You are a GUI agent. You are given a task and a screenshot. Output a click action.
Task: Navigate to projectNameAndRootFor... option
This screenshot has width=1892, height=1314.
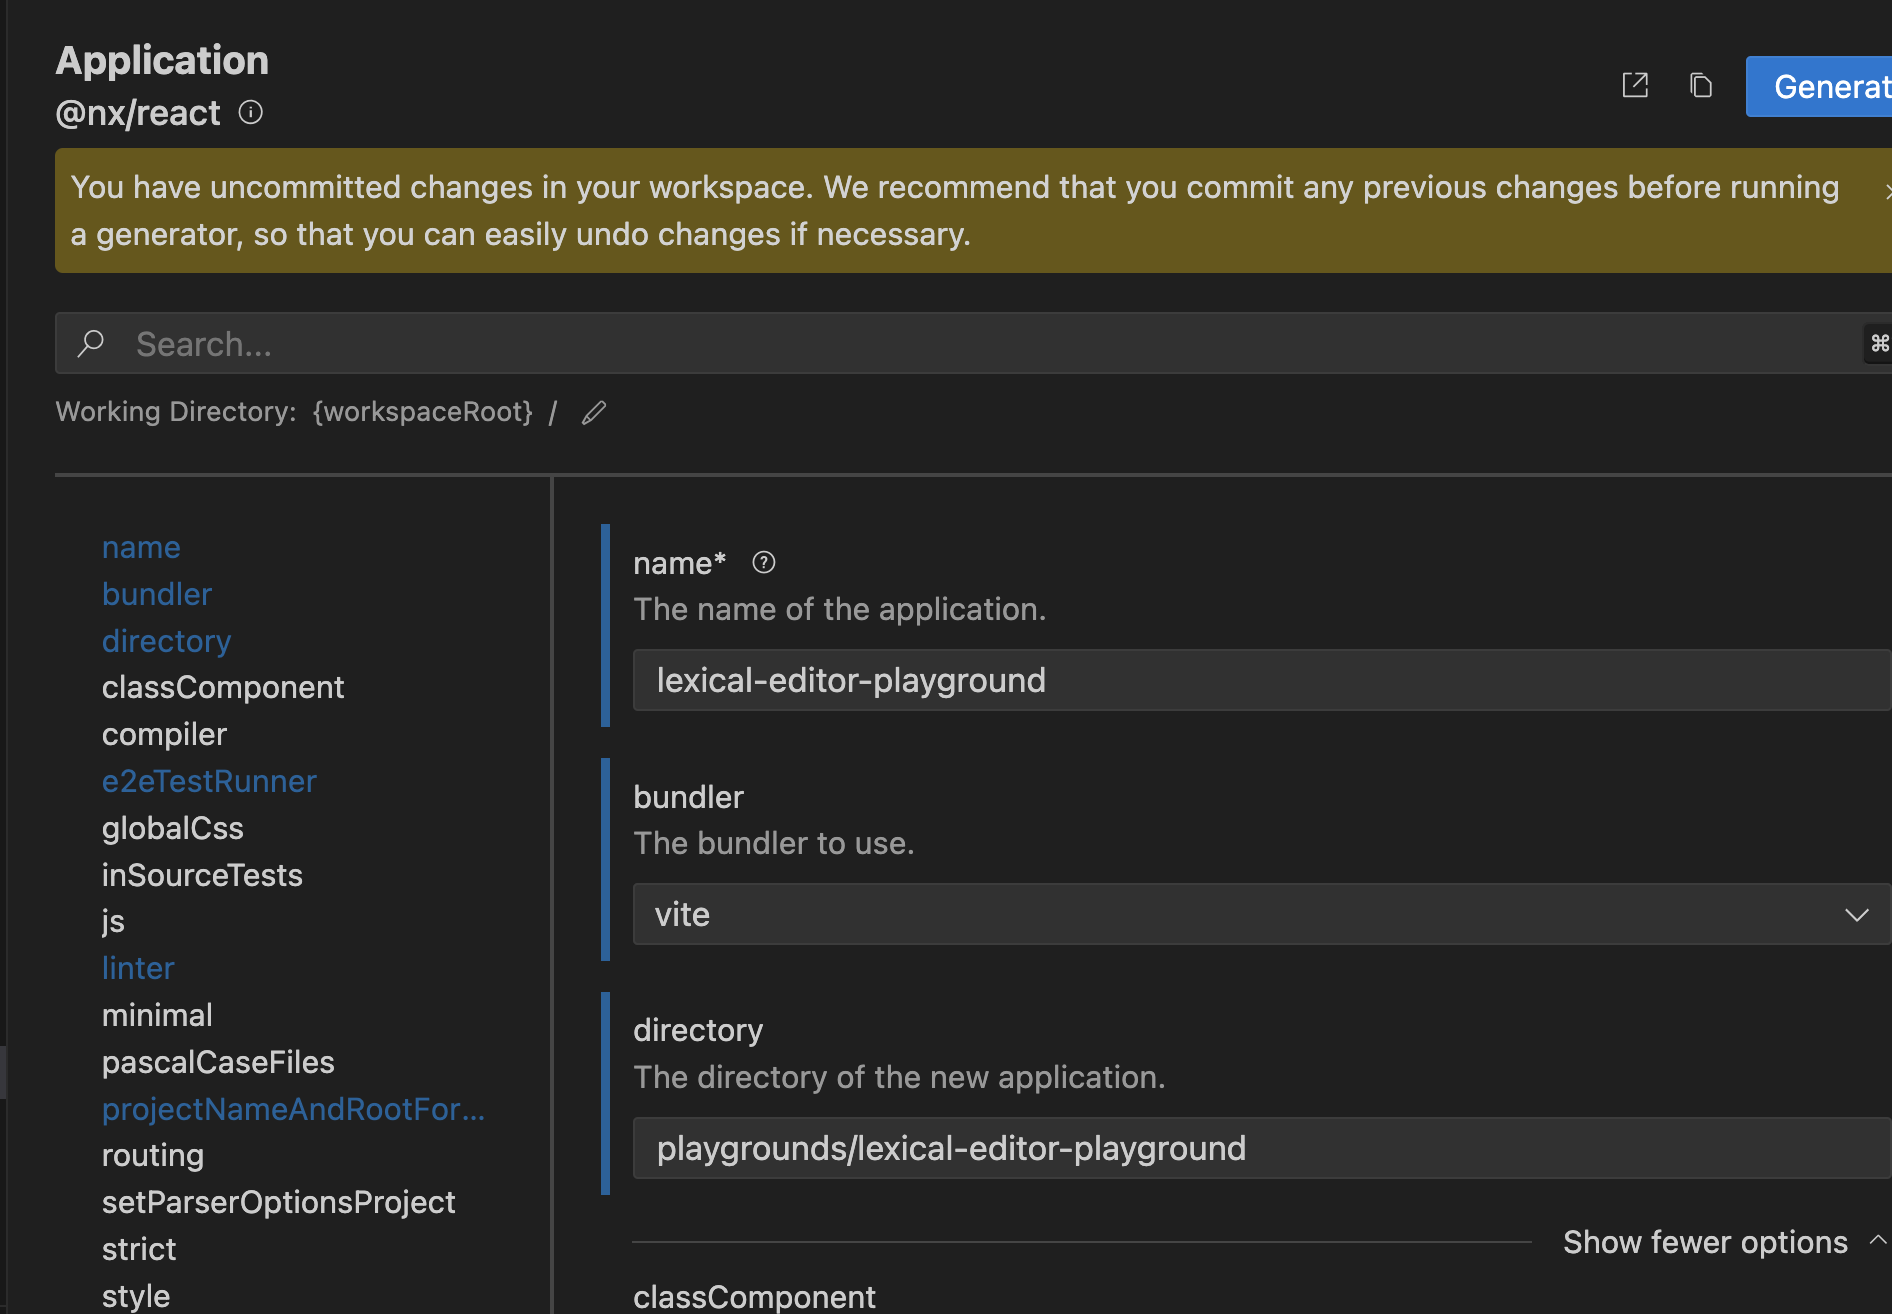coord(293,1109)
